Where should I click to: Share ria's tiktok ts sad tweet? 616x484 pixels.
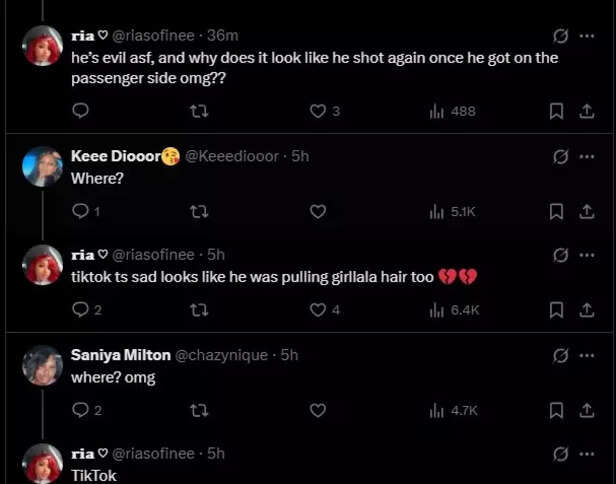pos(587,310)
